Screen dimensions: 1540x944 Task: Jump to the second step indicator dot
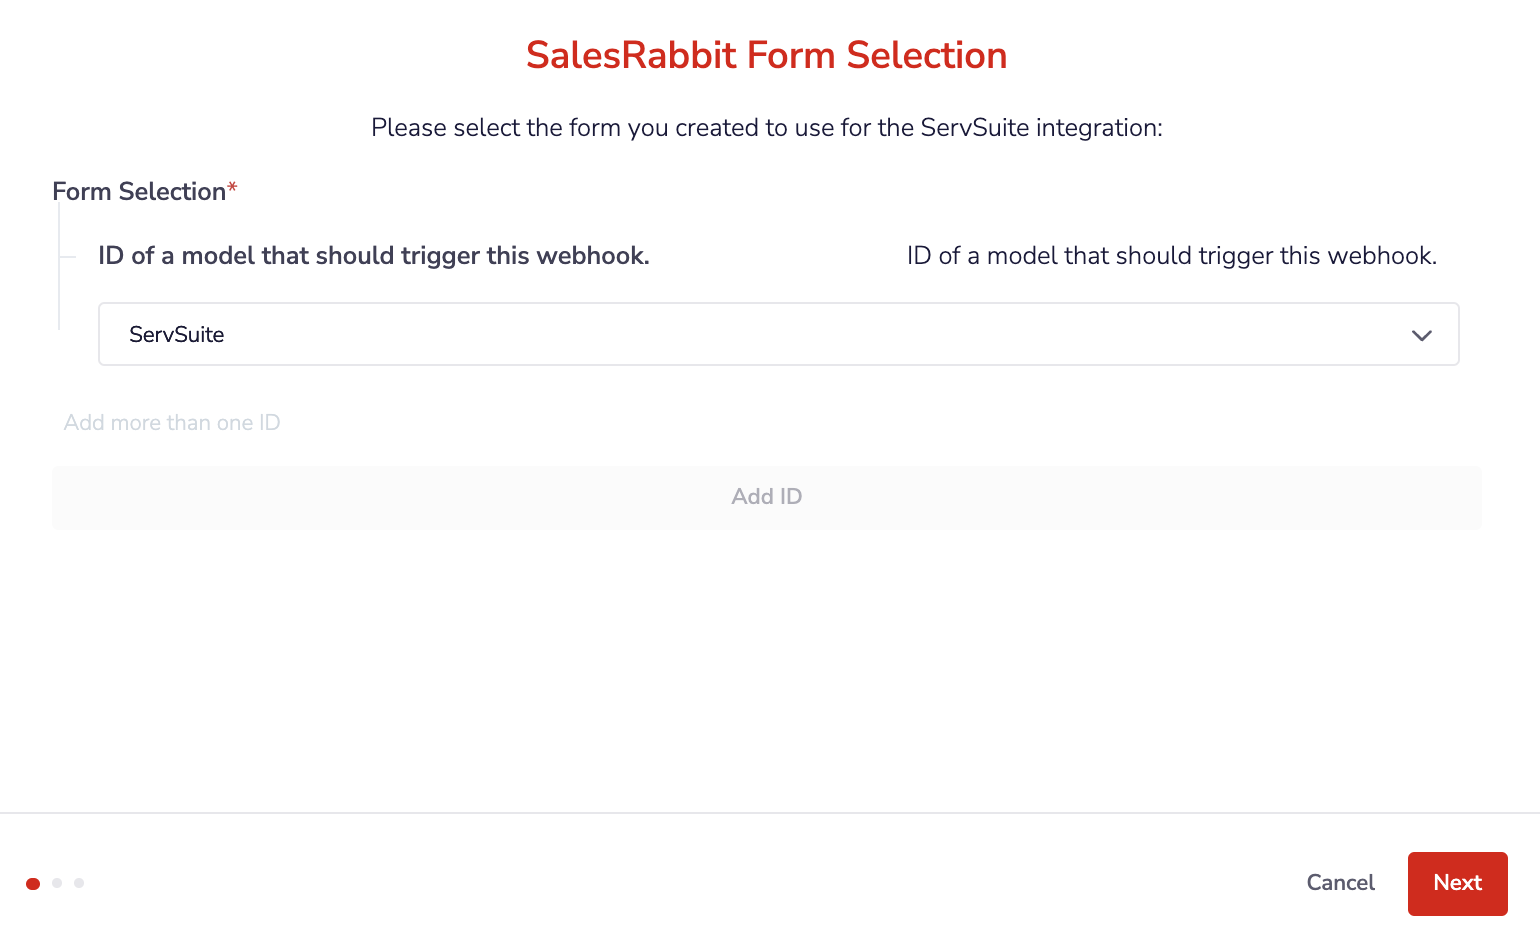[x=57, y=883]
